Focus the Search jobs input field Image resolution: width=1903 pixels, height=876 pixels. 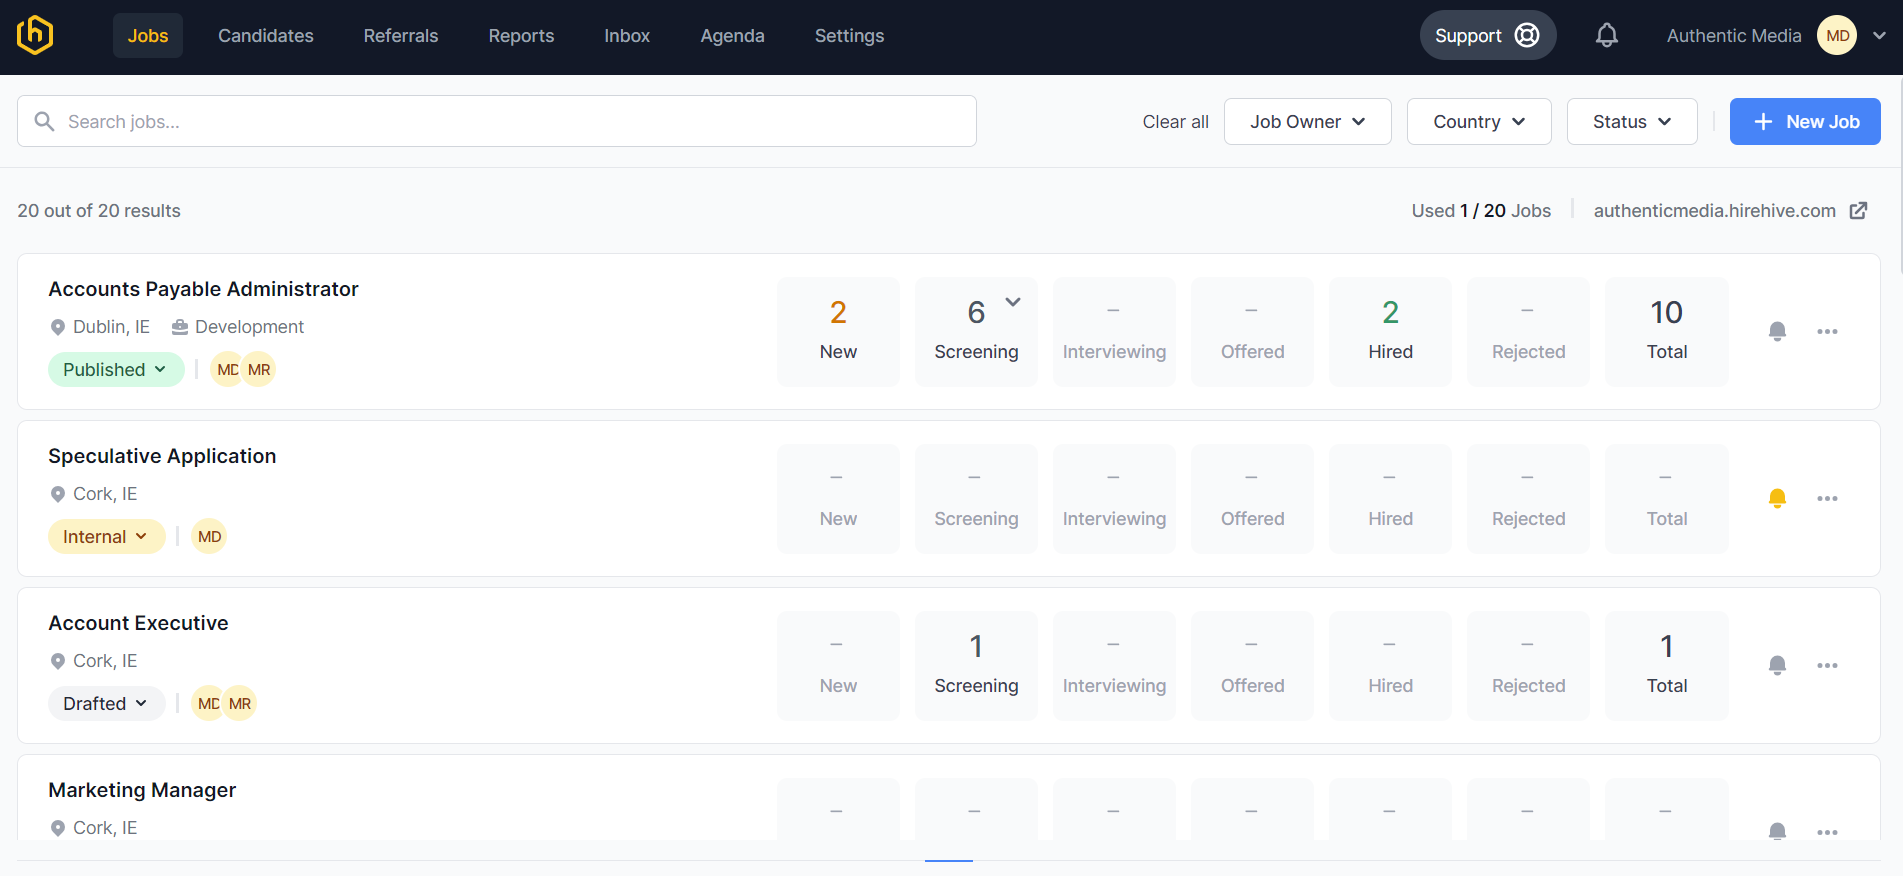pos(497,121)
